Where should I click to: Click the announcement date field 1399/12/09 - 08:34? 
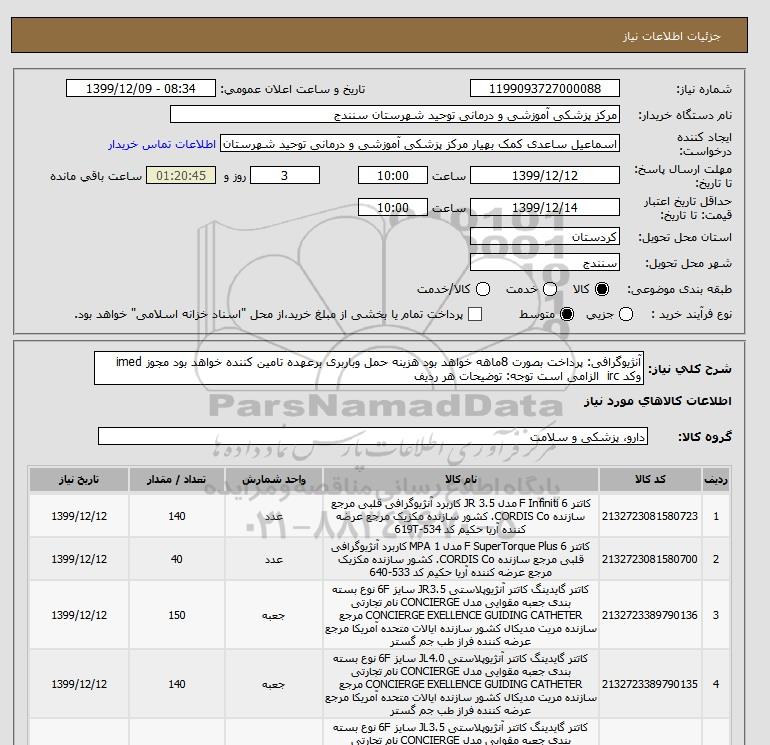pos(140,88)
